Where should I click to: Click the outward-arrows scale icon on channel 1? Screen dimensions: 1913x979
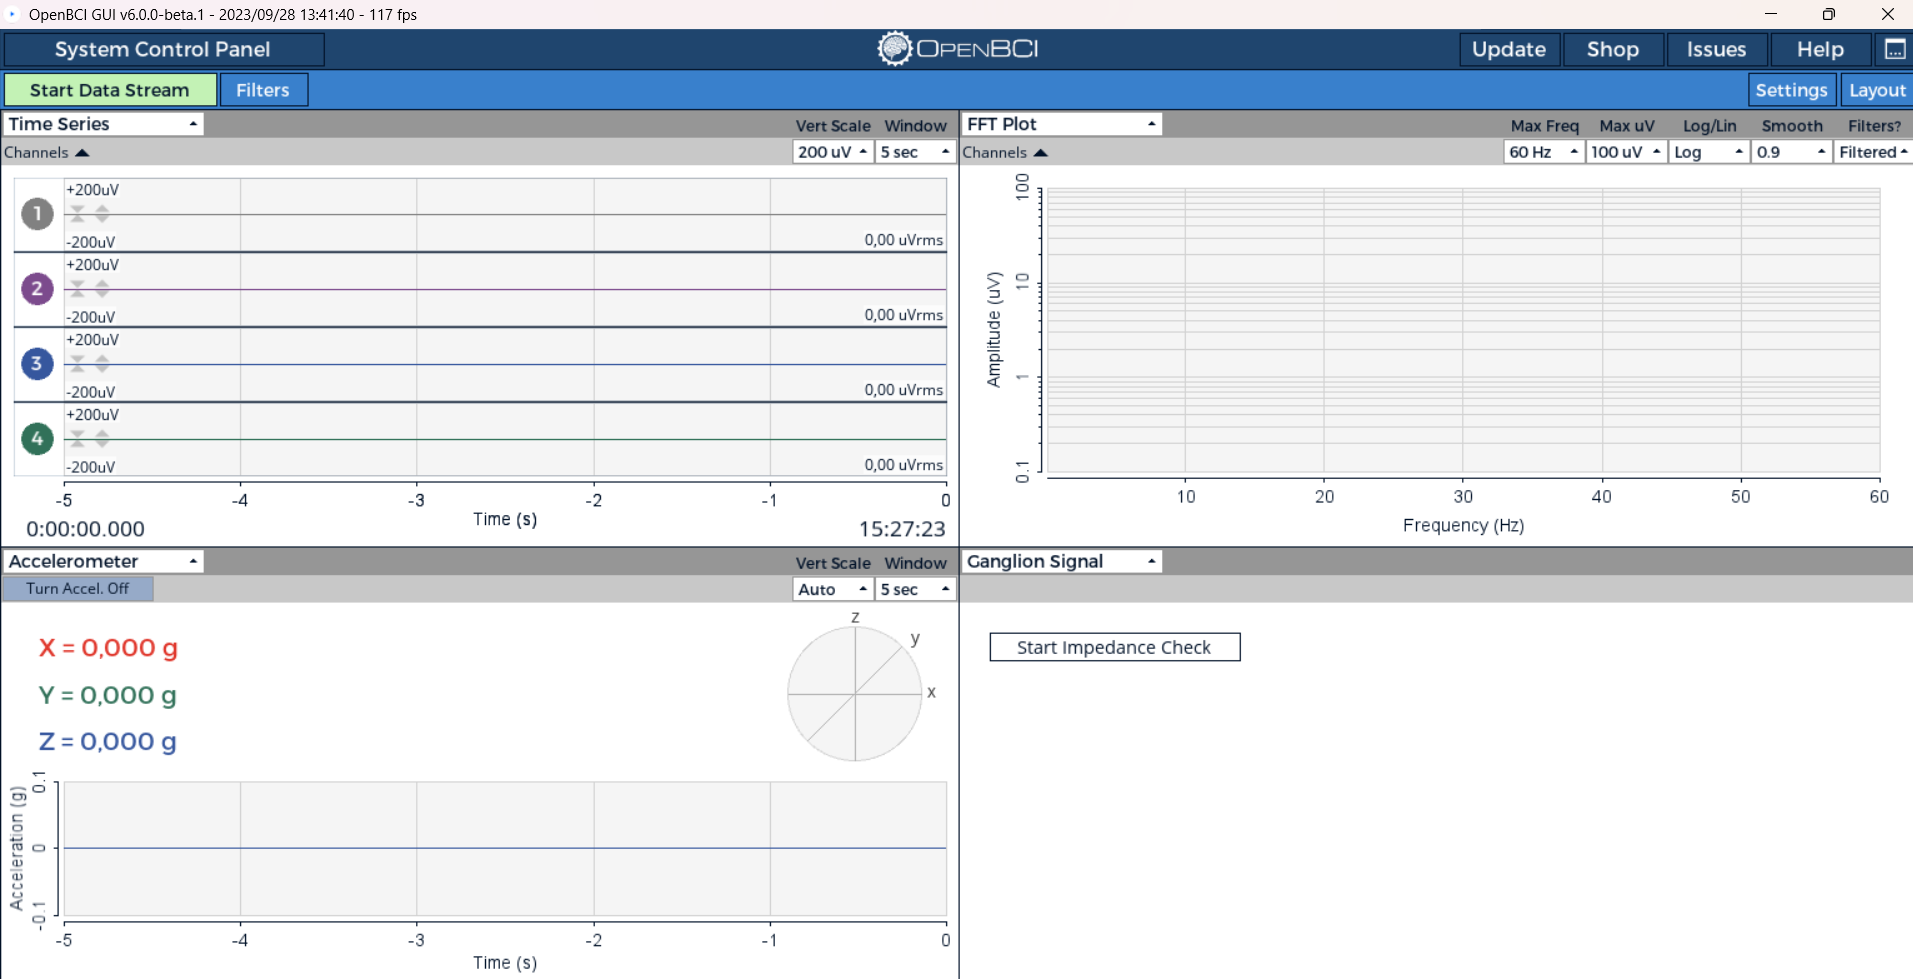point(102,214)
